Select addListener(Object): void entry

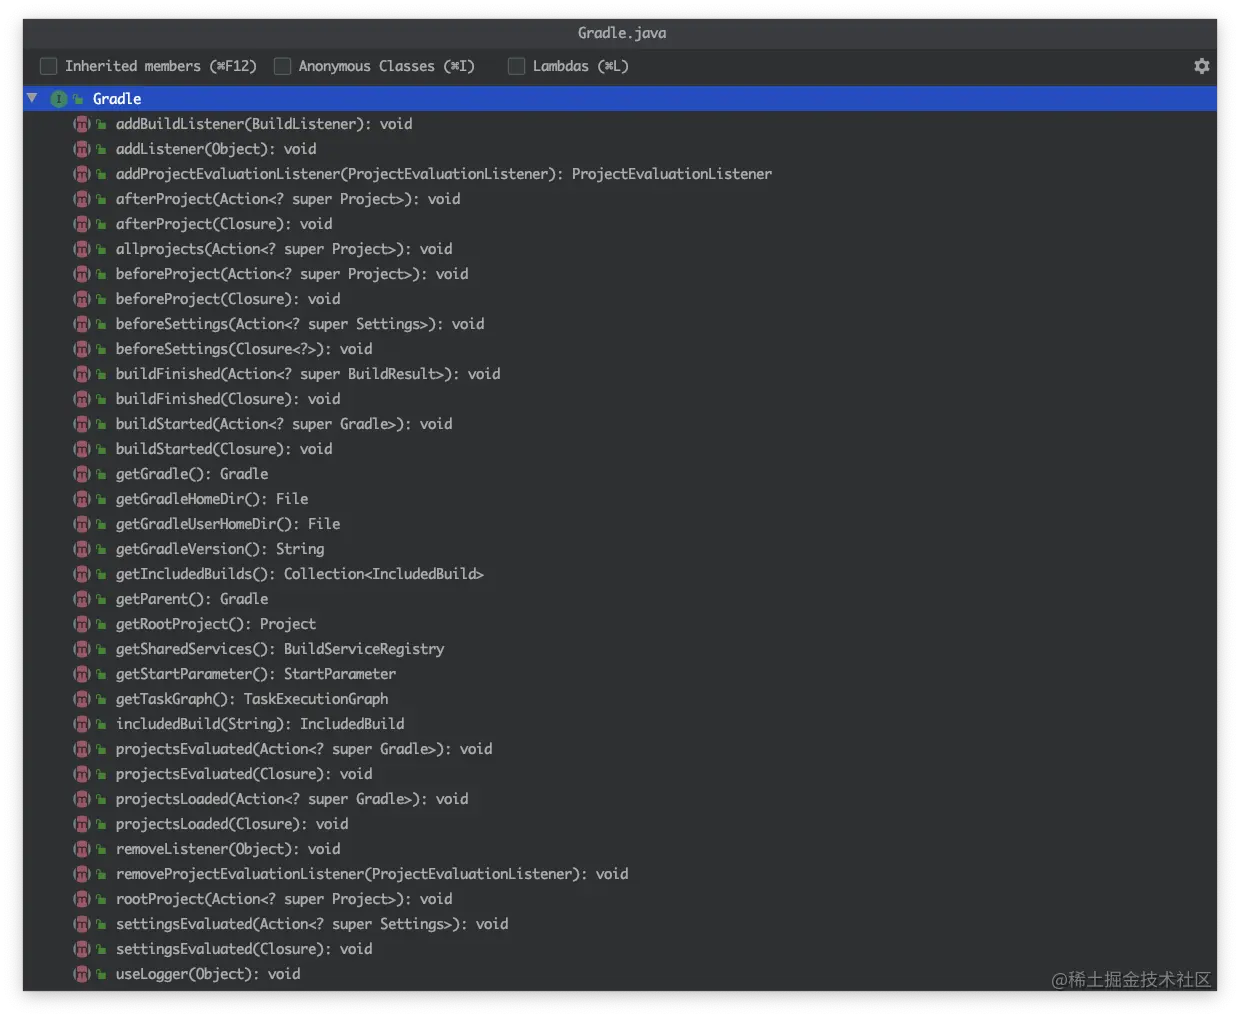tap(215, 149)
